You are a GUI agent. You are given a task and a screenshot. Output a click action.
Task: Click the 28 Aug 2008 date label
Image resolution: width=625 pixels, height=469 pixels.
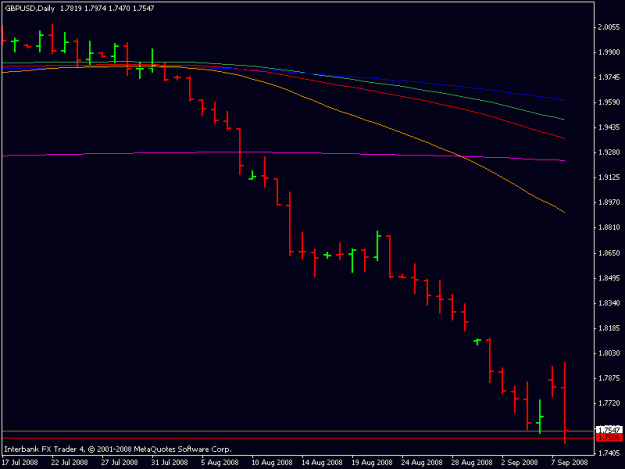coord(472,462)
